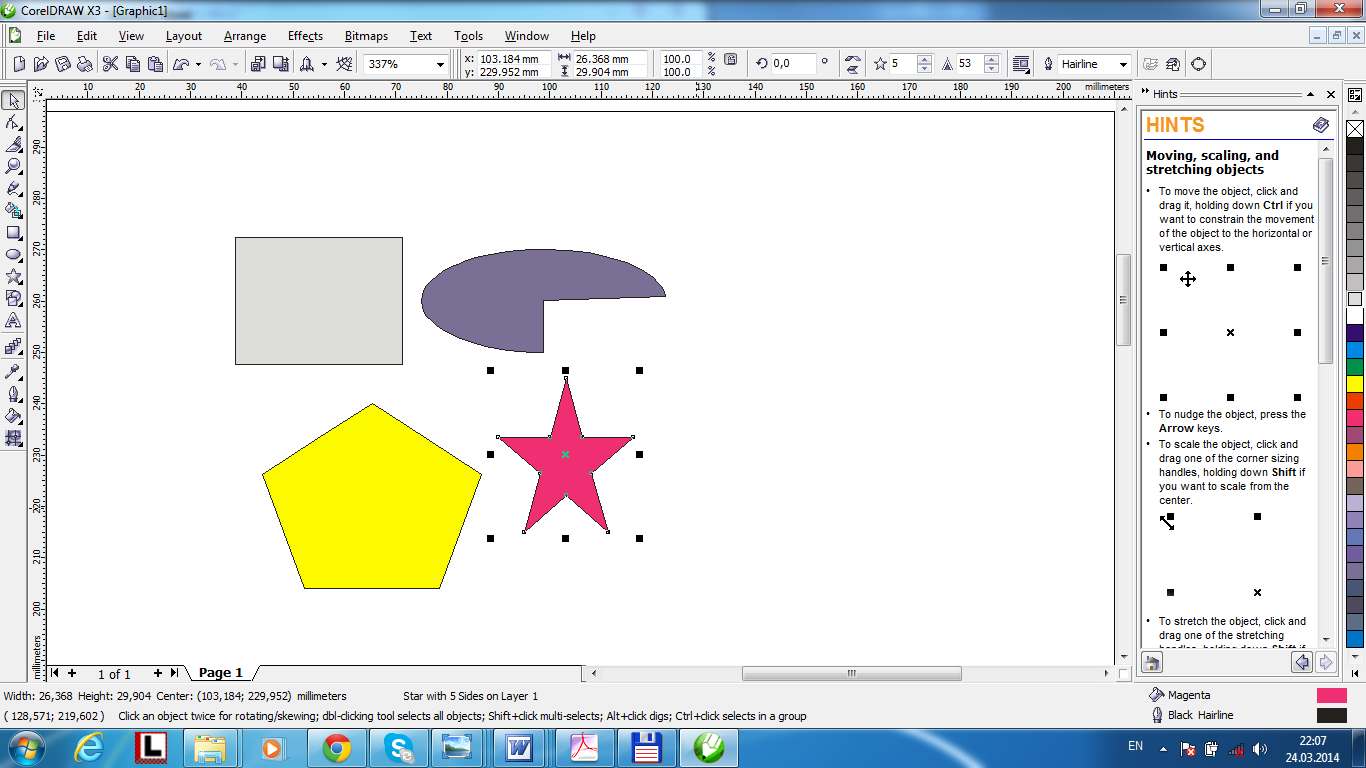1366x768 pixels.
Task: Select the Crop tool in the toolbox
Action: pos(13,144)
